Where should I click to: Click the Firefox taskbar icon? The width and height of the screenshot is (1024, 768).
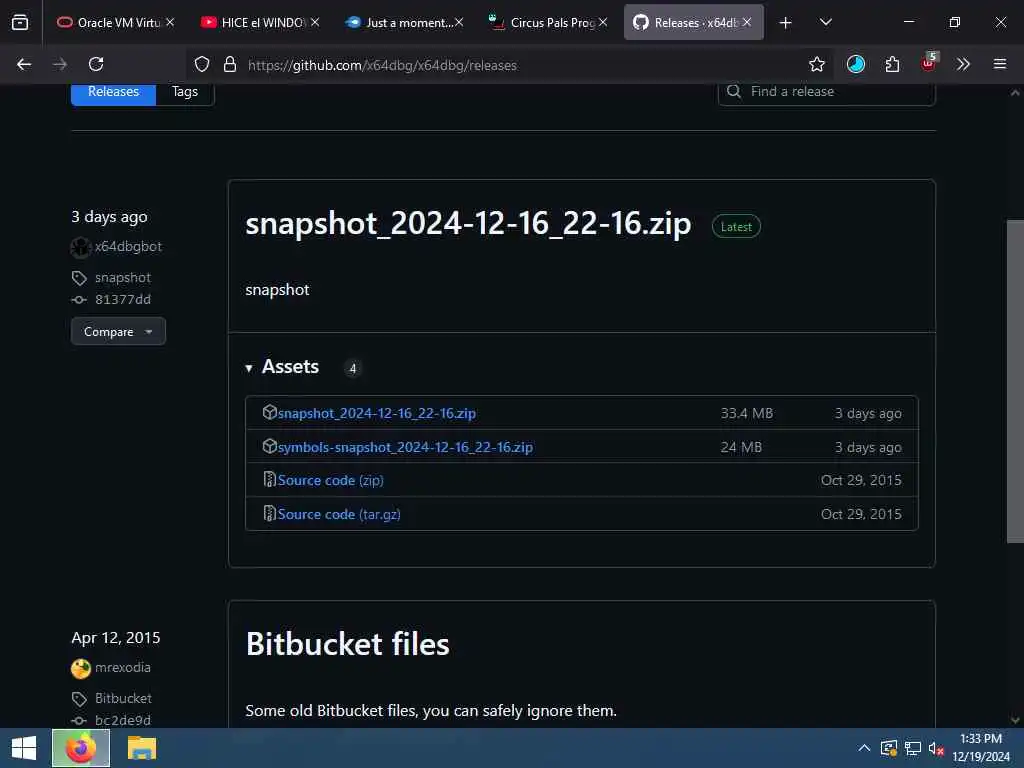pyautogui.click(x=81, y=748)
